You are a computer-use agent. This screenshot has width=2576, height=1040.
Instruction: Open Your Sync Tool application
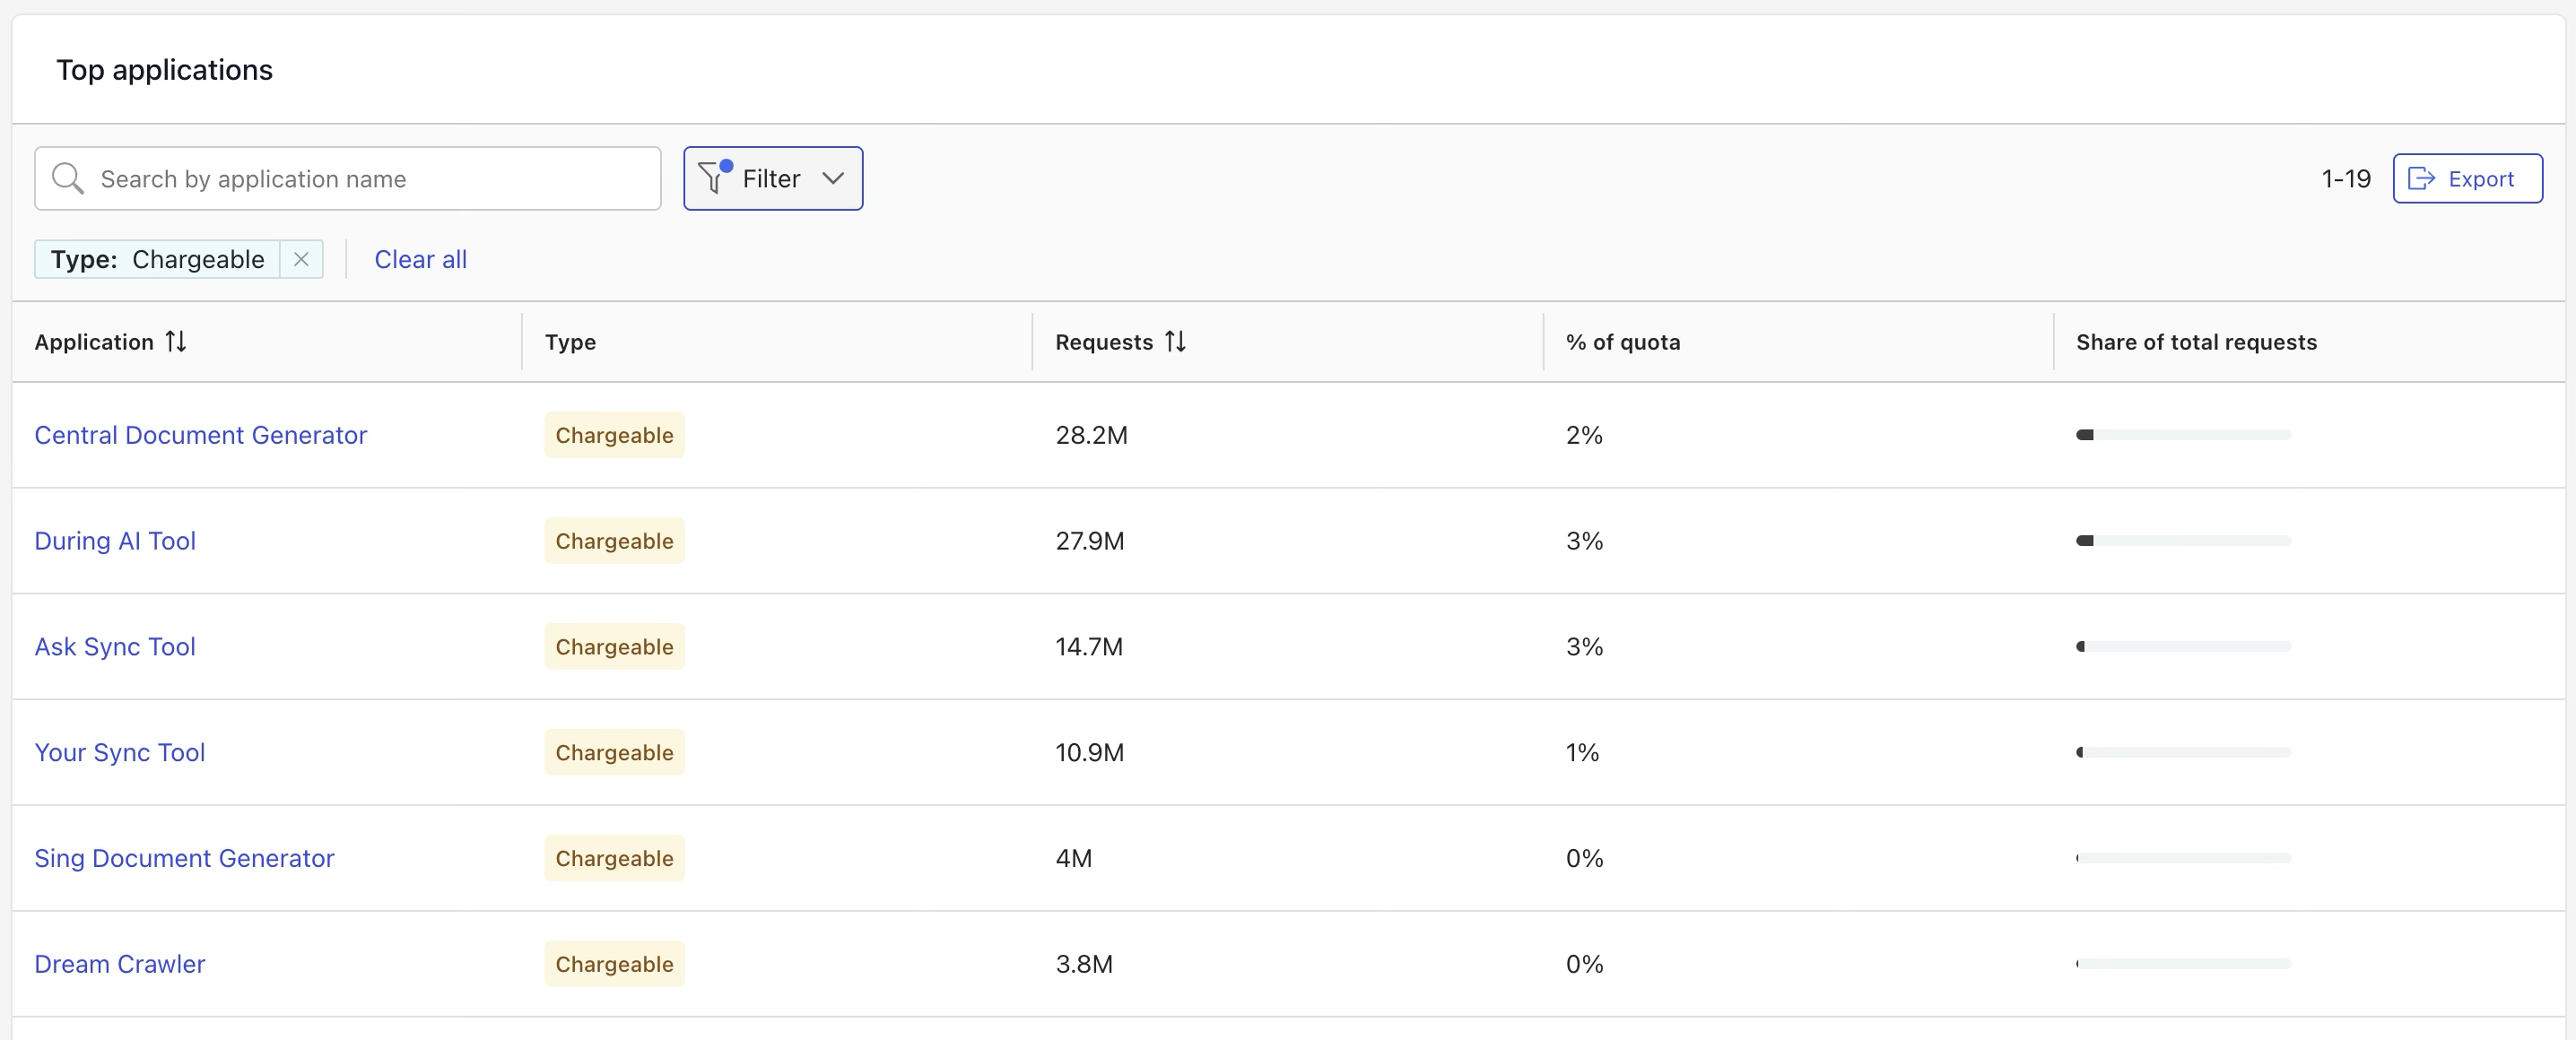(120, 752)
